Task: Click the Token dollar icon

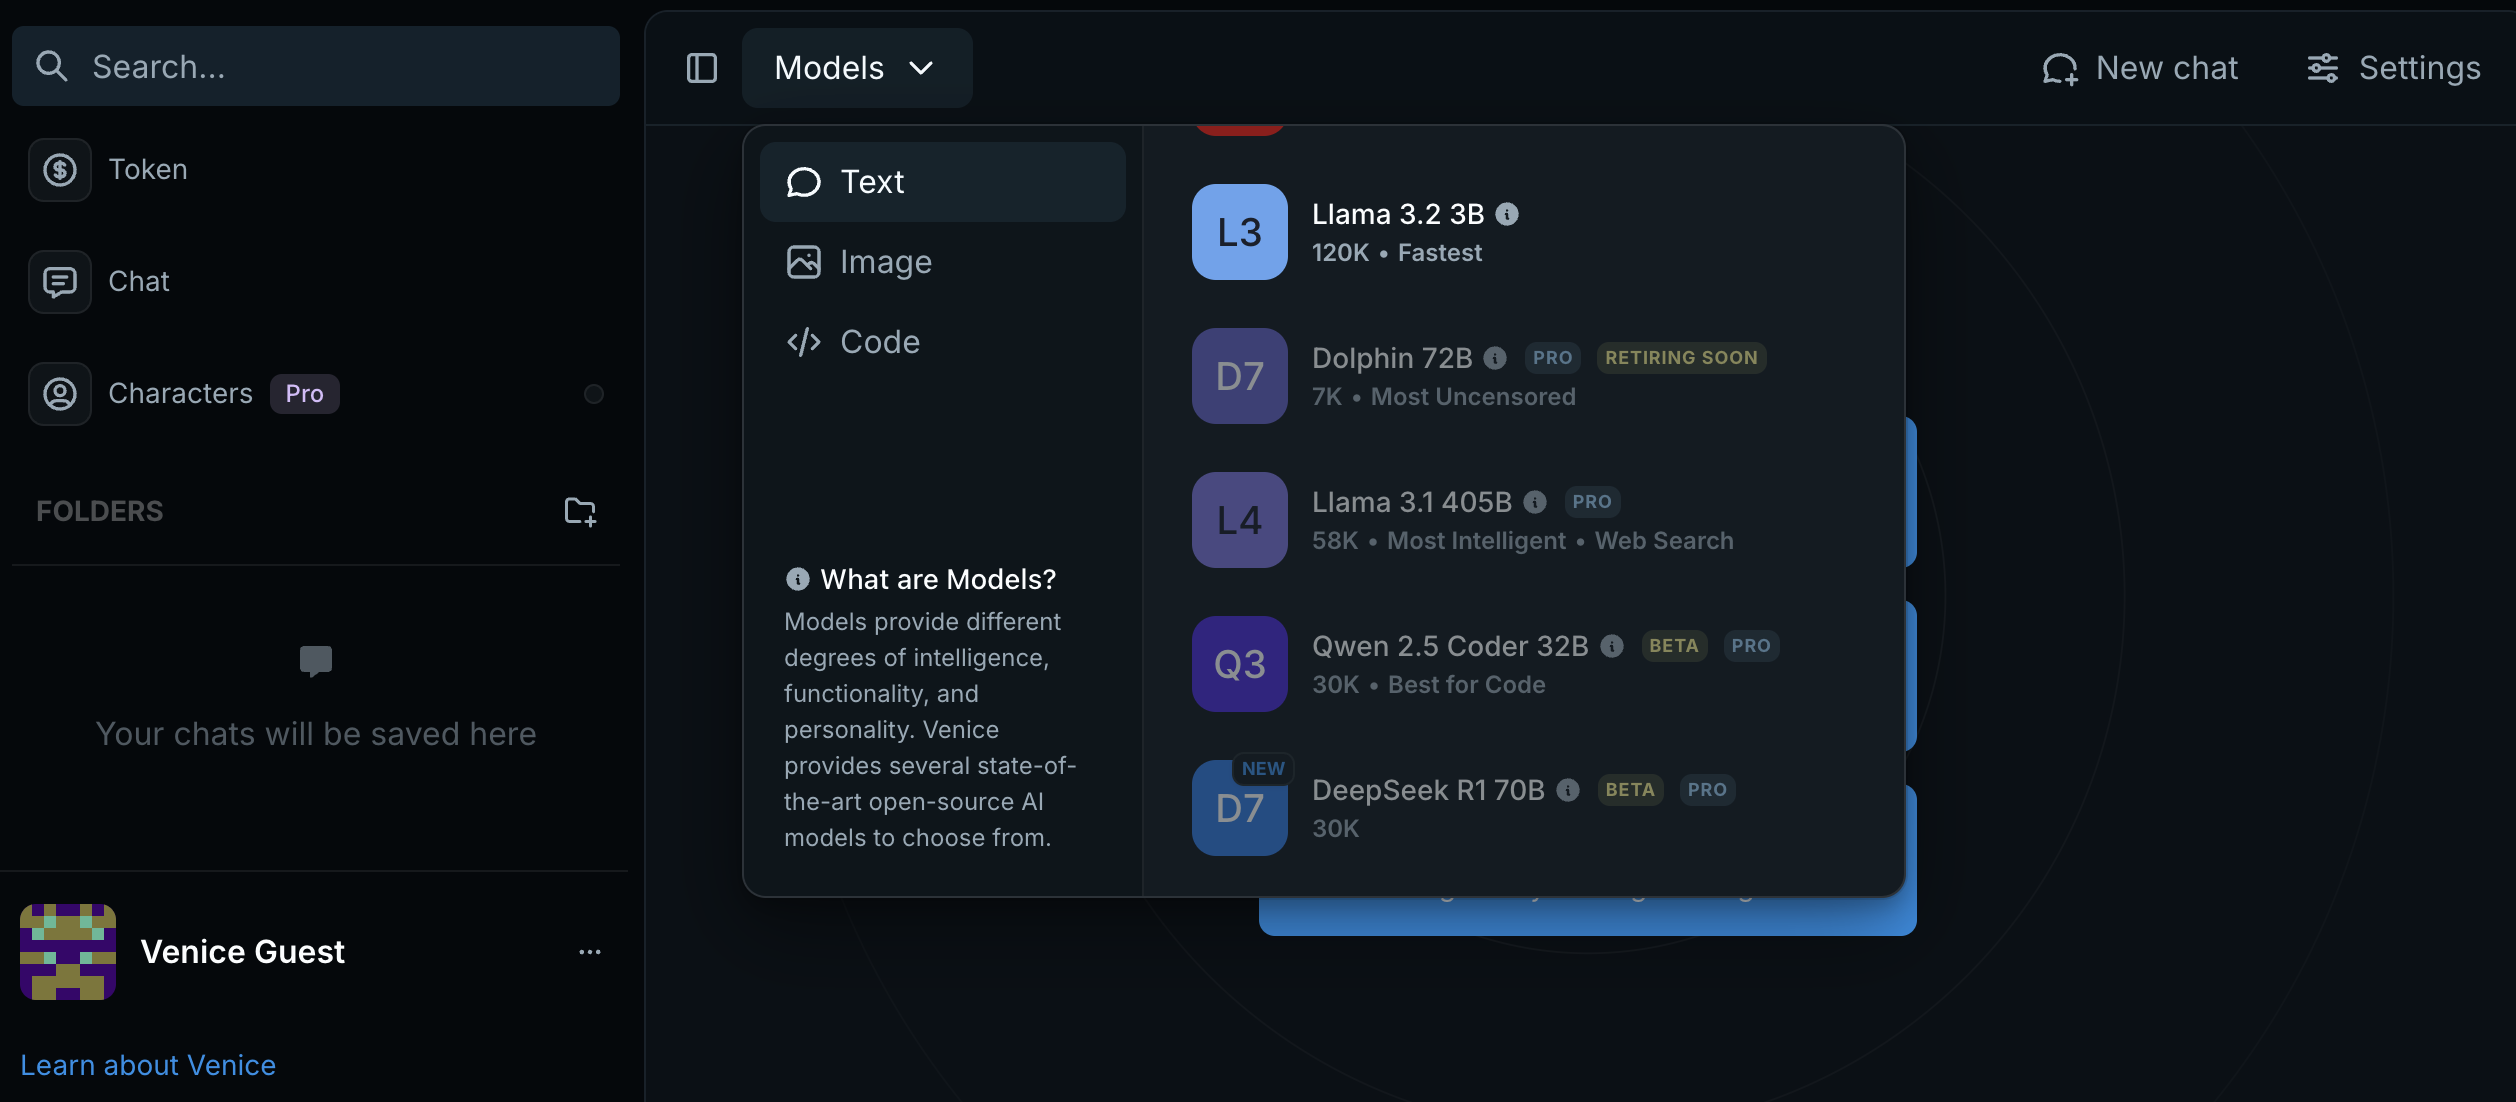Action: 60,170
